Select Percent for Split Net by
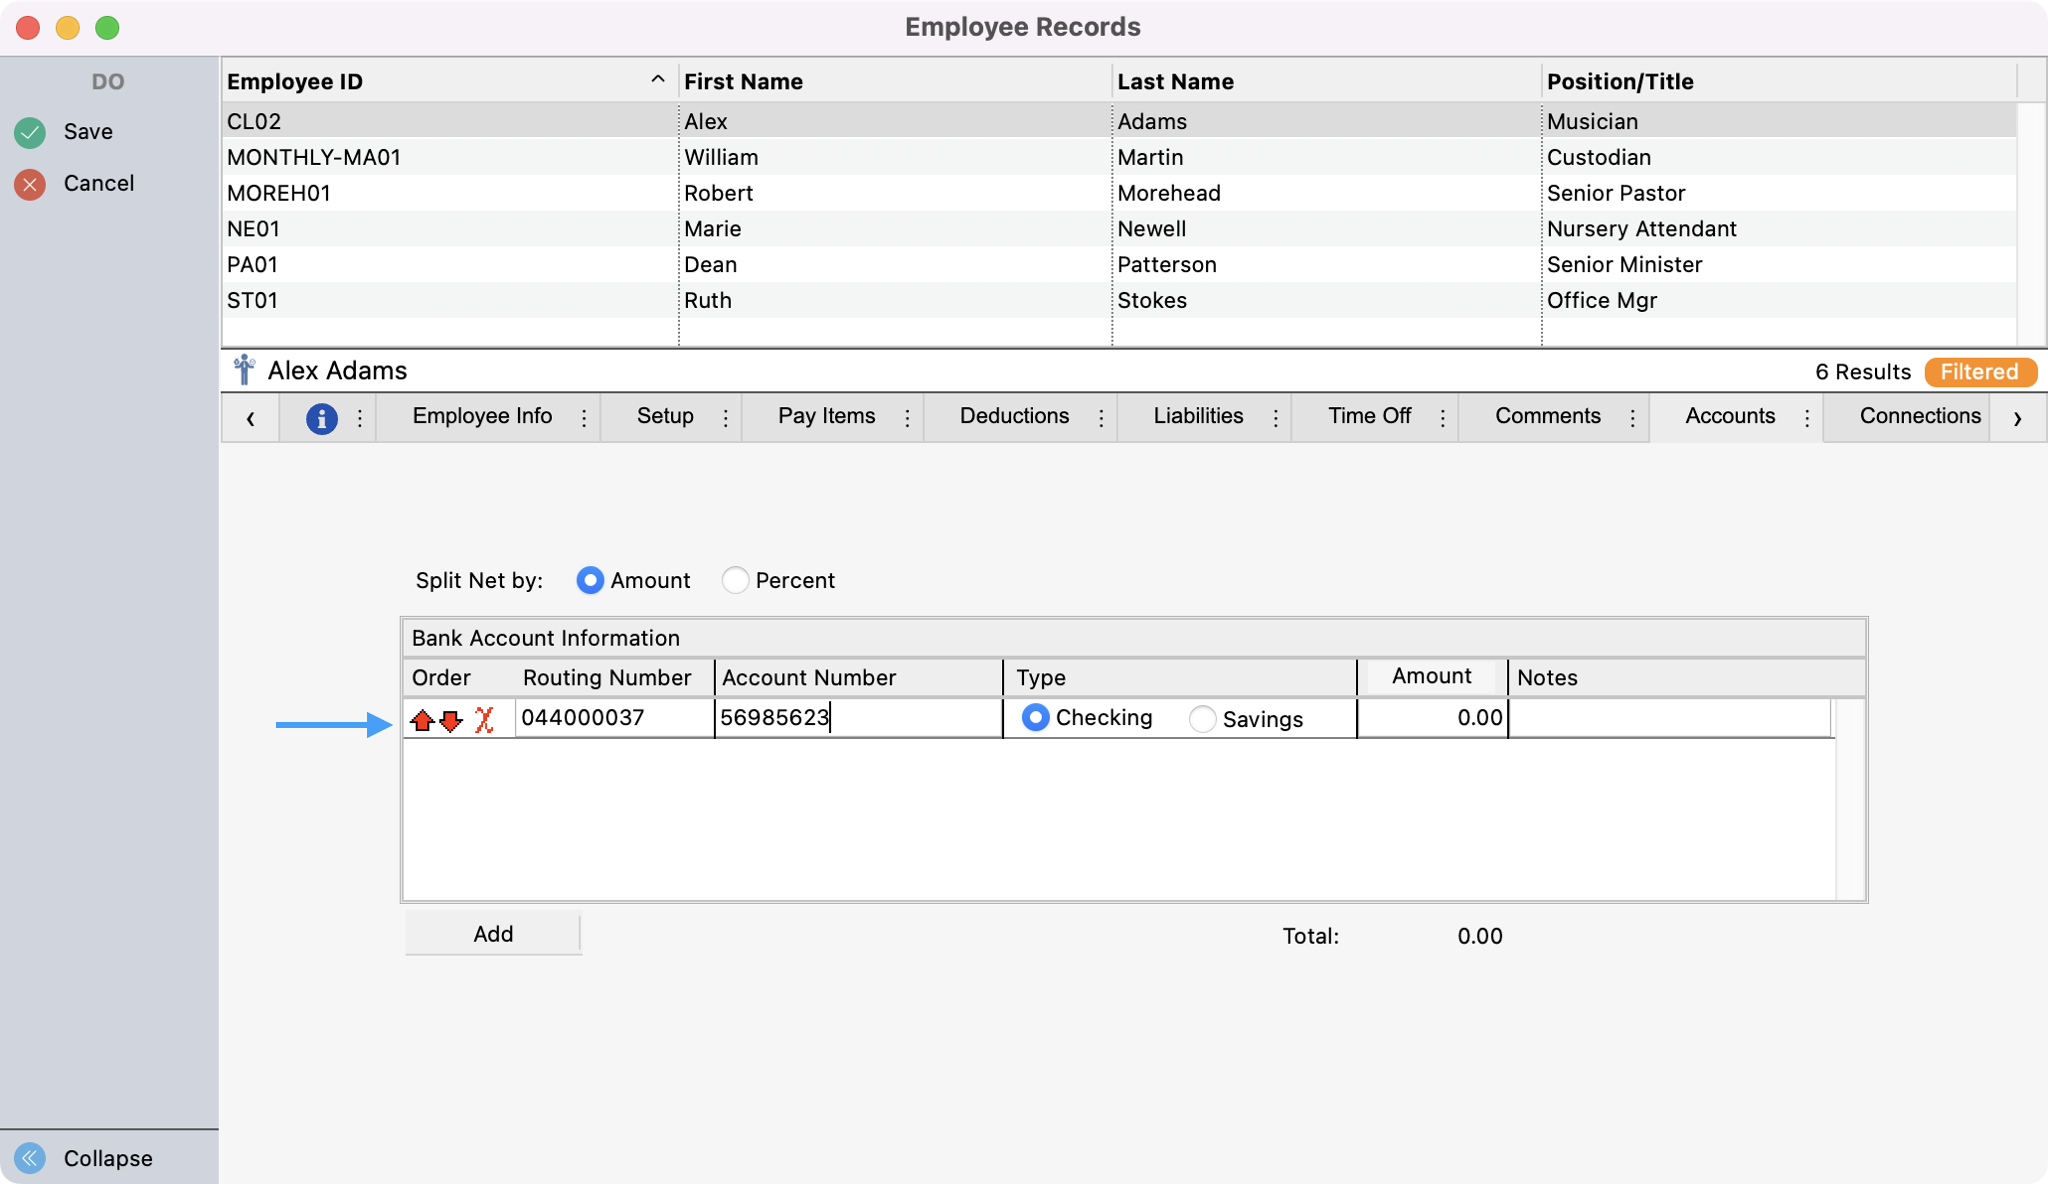The width and height of the screenshot is (2048, 1184). click(x=735, y=580)
